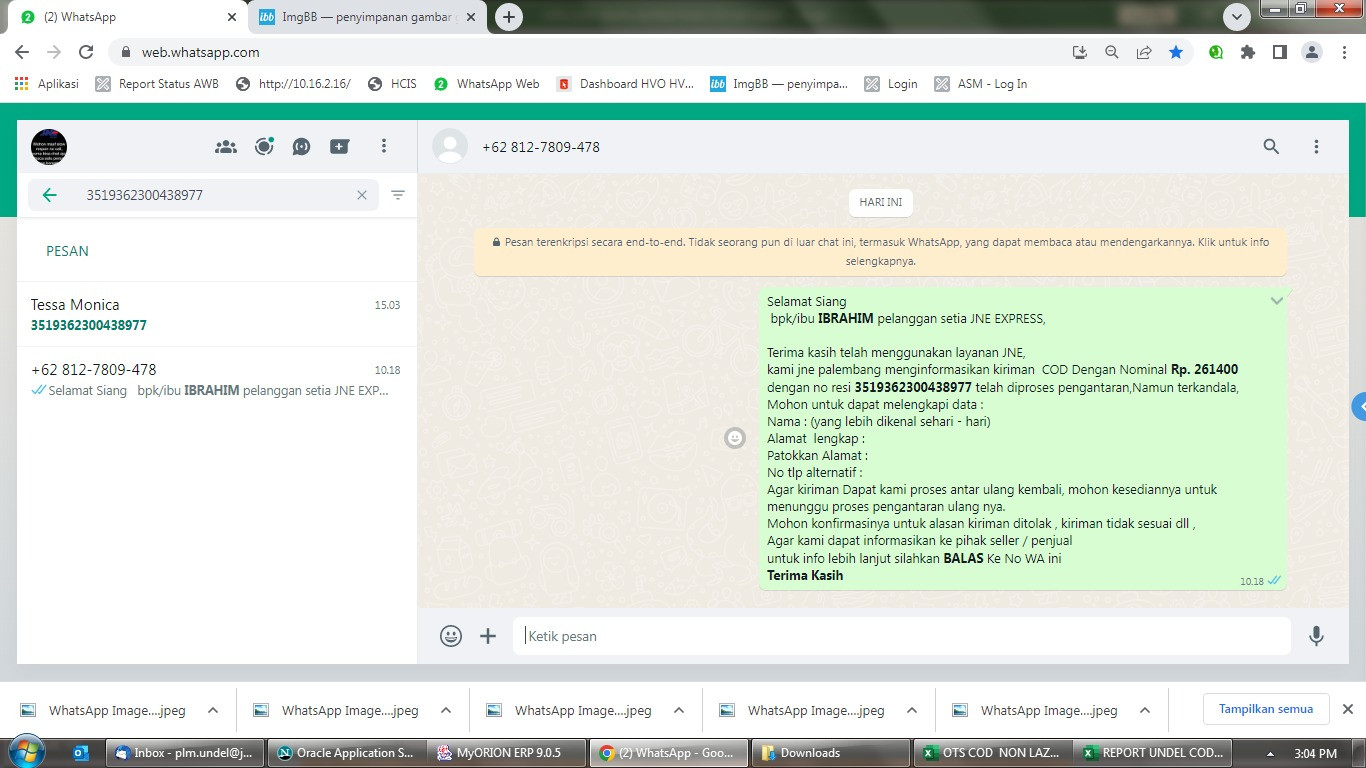Open Tessa Monica search result

click(x=216, y=315)
